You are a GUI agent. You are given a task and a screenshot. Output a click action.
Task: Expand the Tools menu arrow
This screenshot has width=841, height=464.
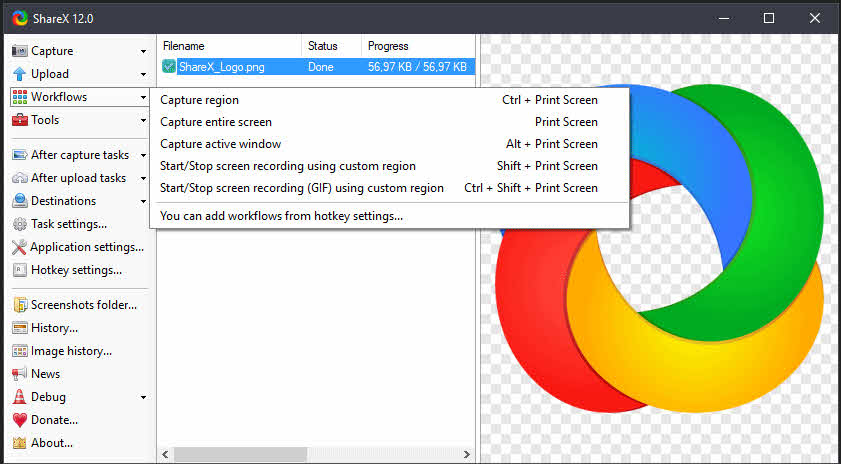pyautogui.click(x=143, y=121)
